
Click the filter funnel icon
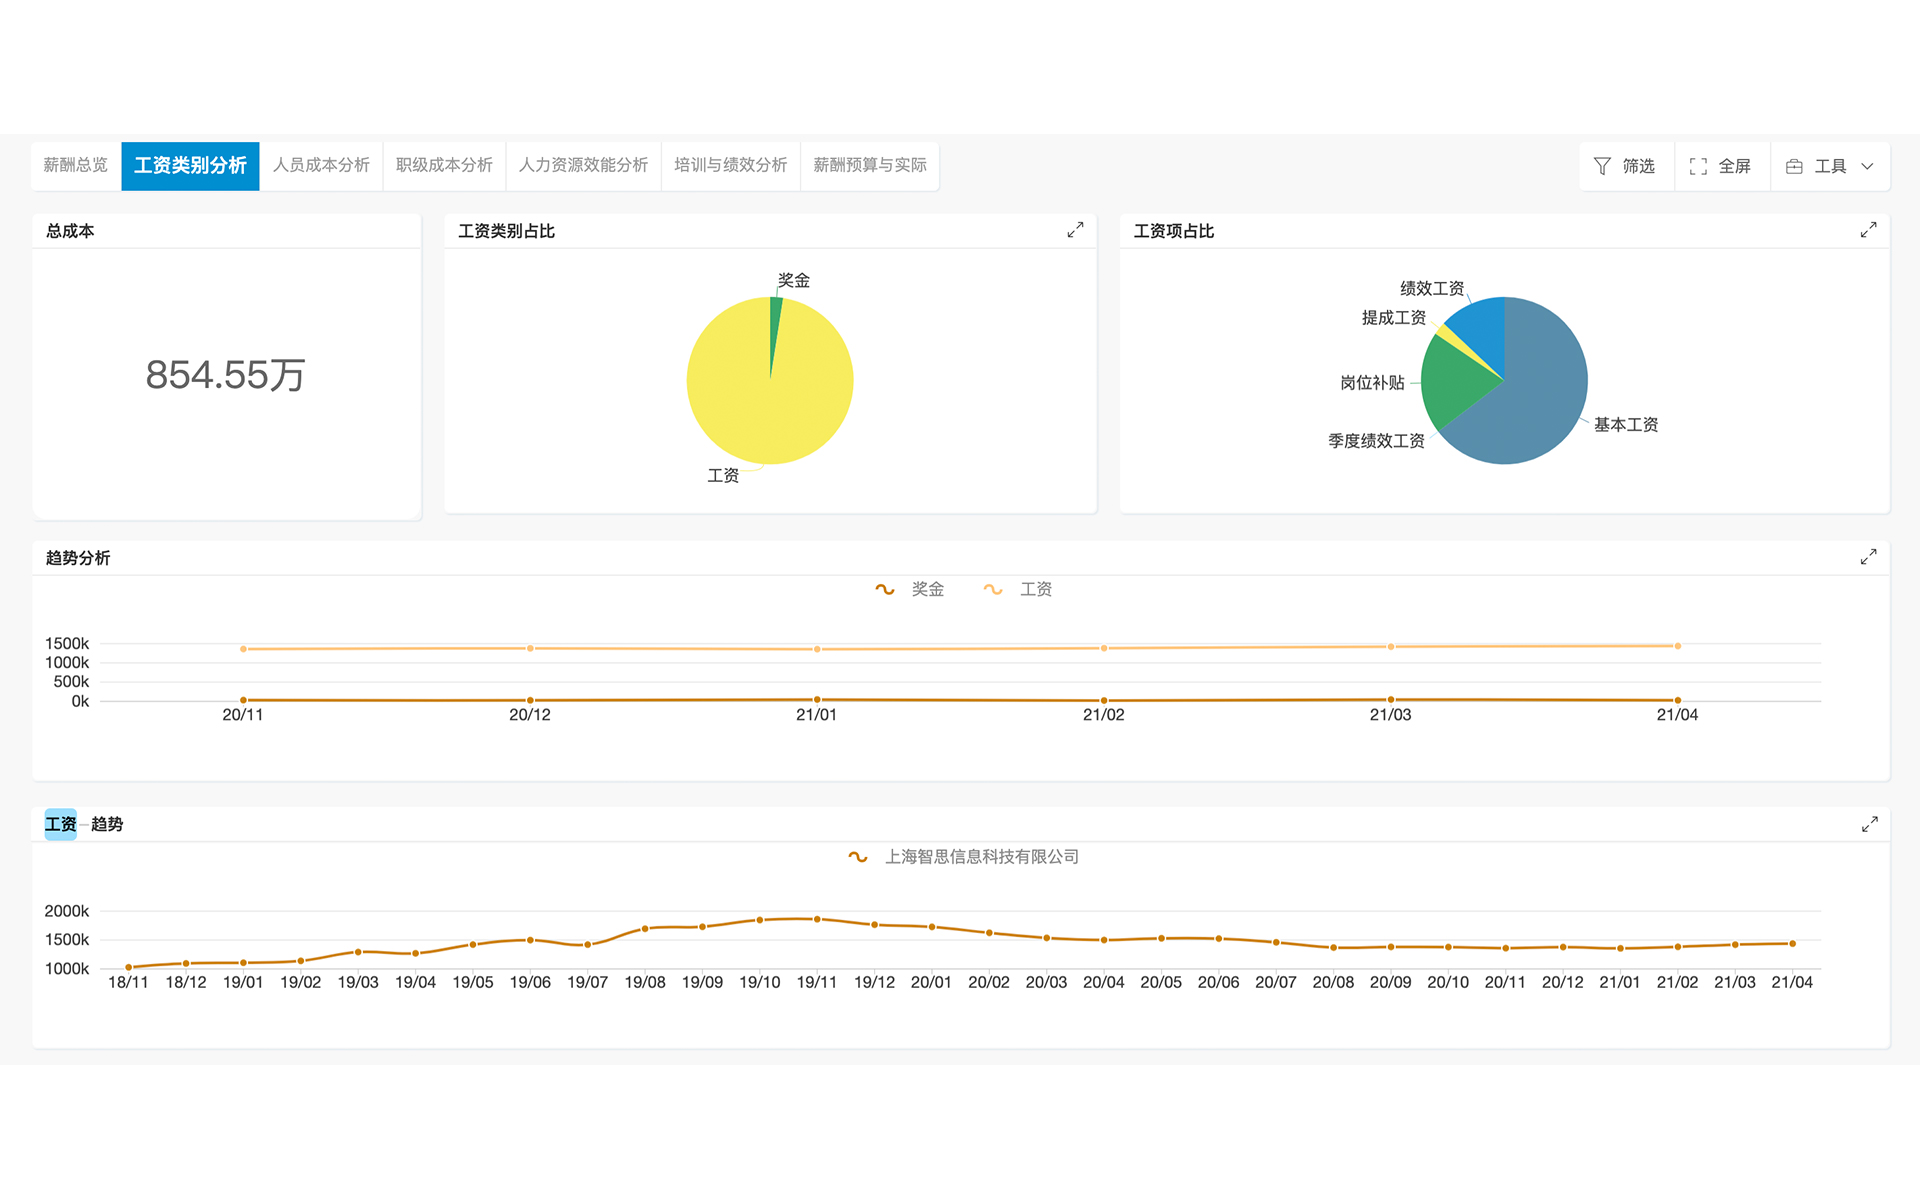(x=1602, y=166)
